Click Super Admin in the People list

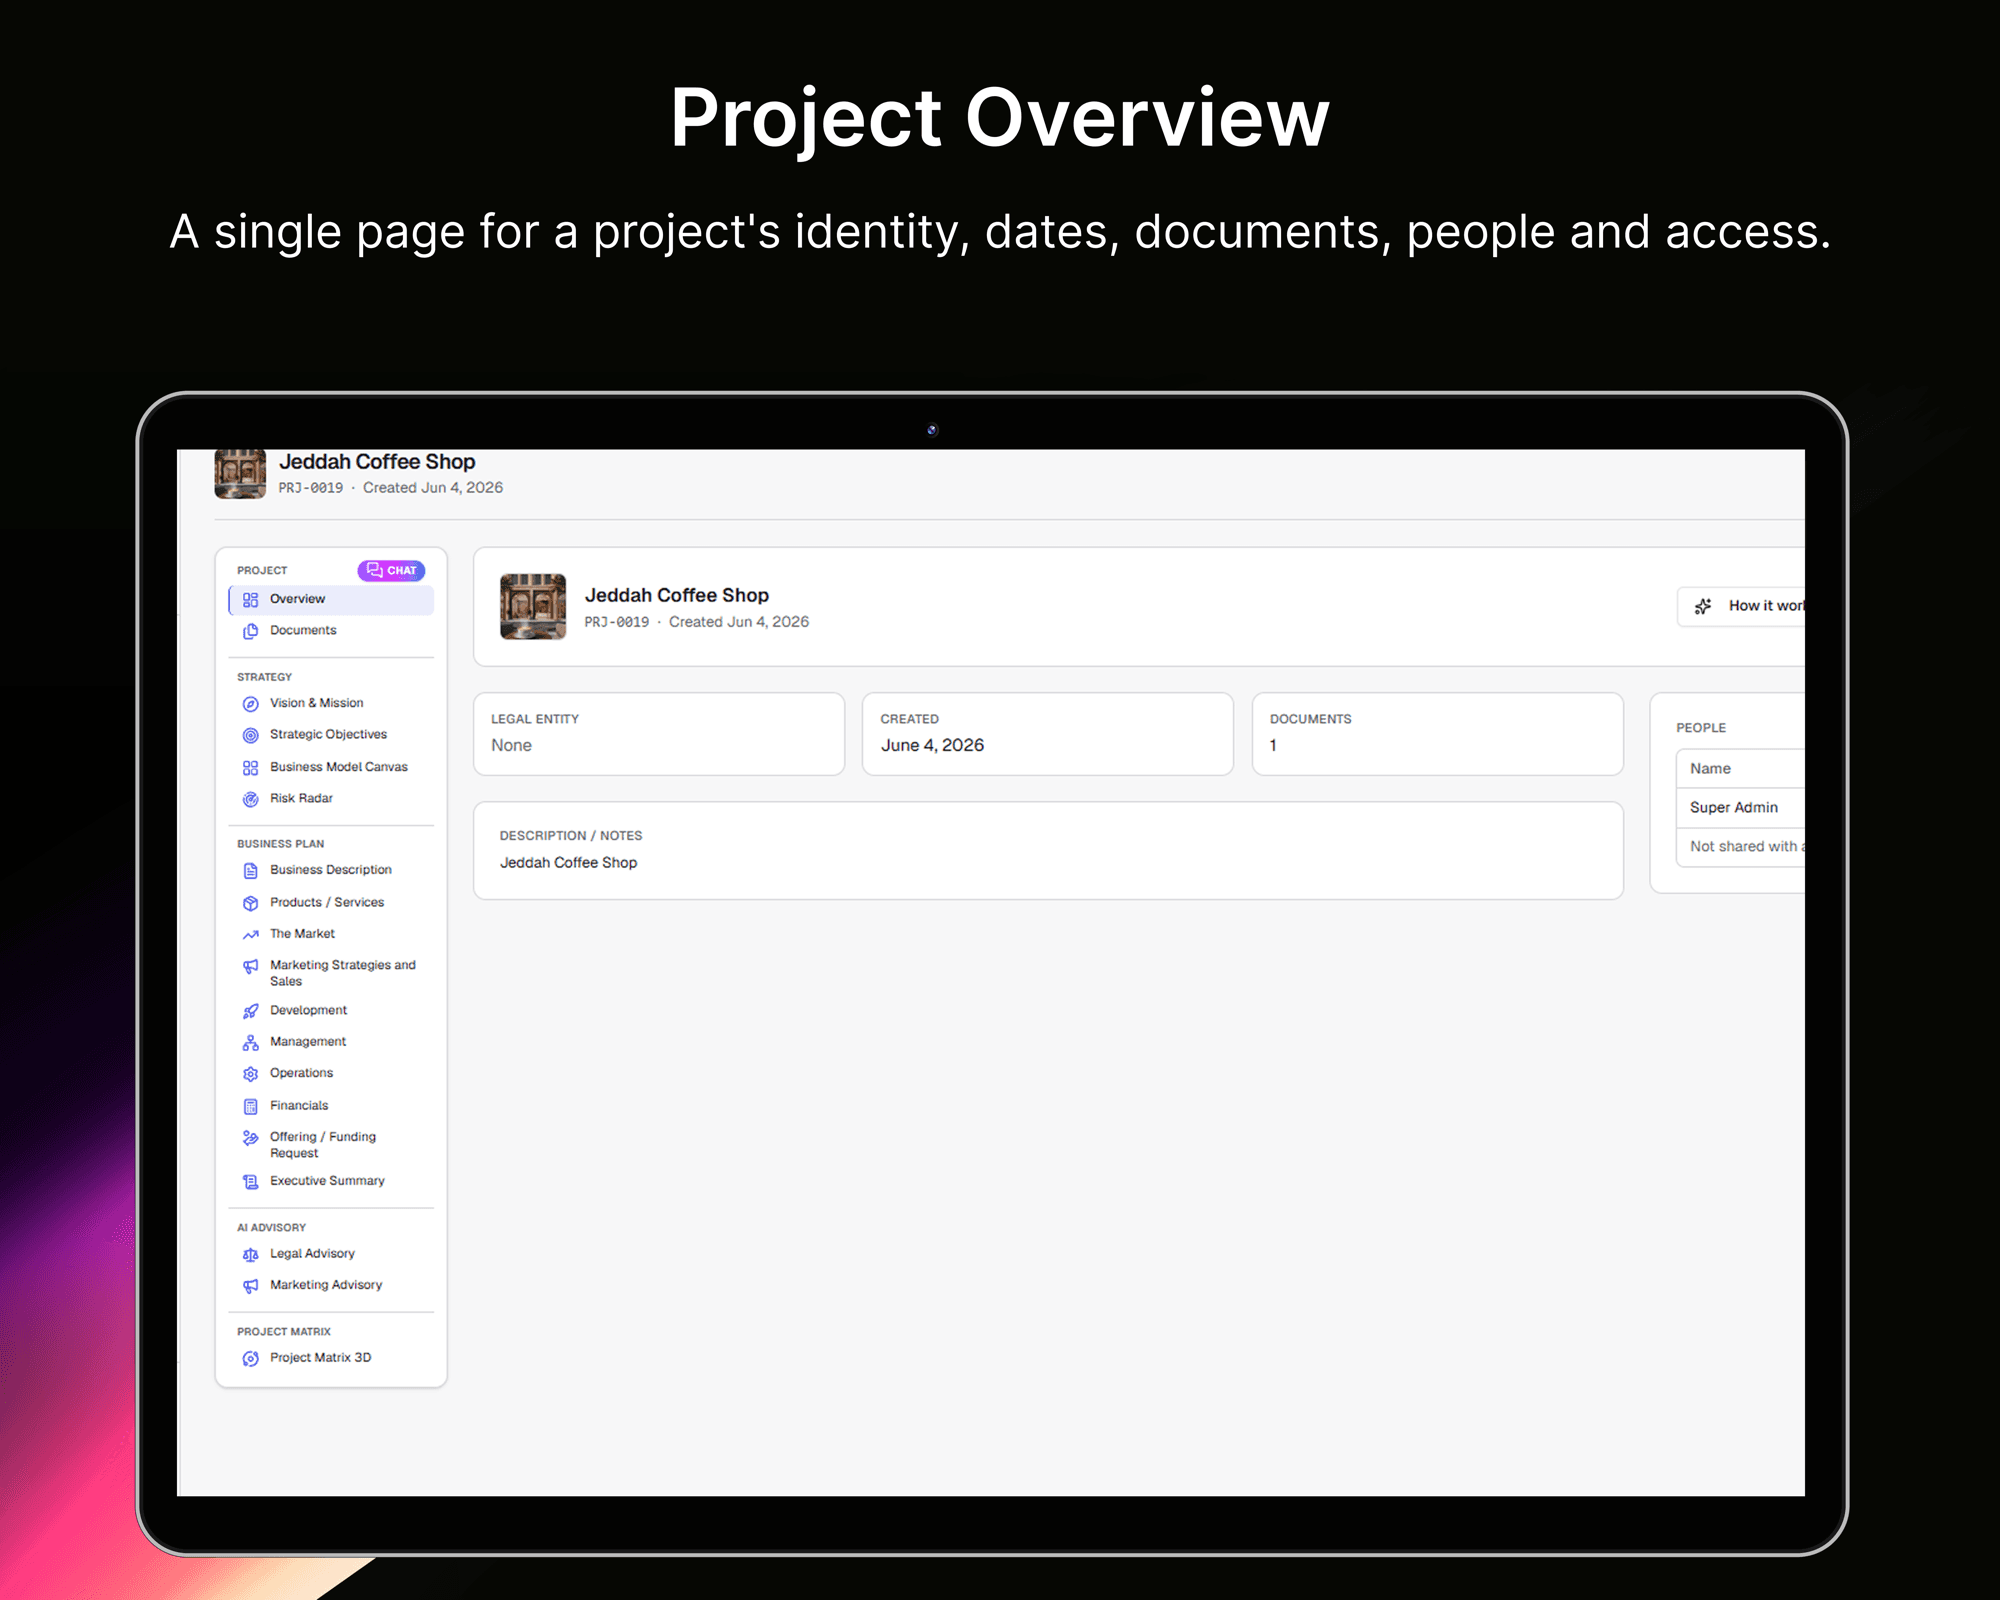coord(1734,807)
